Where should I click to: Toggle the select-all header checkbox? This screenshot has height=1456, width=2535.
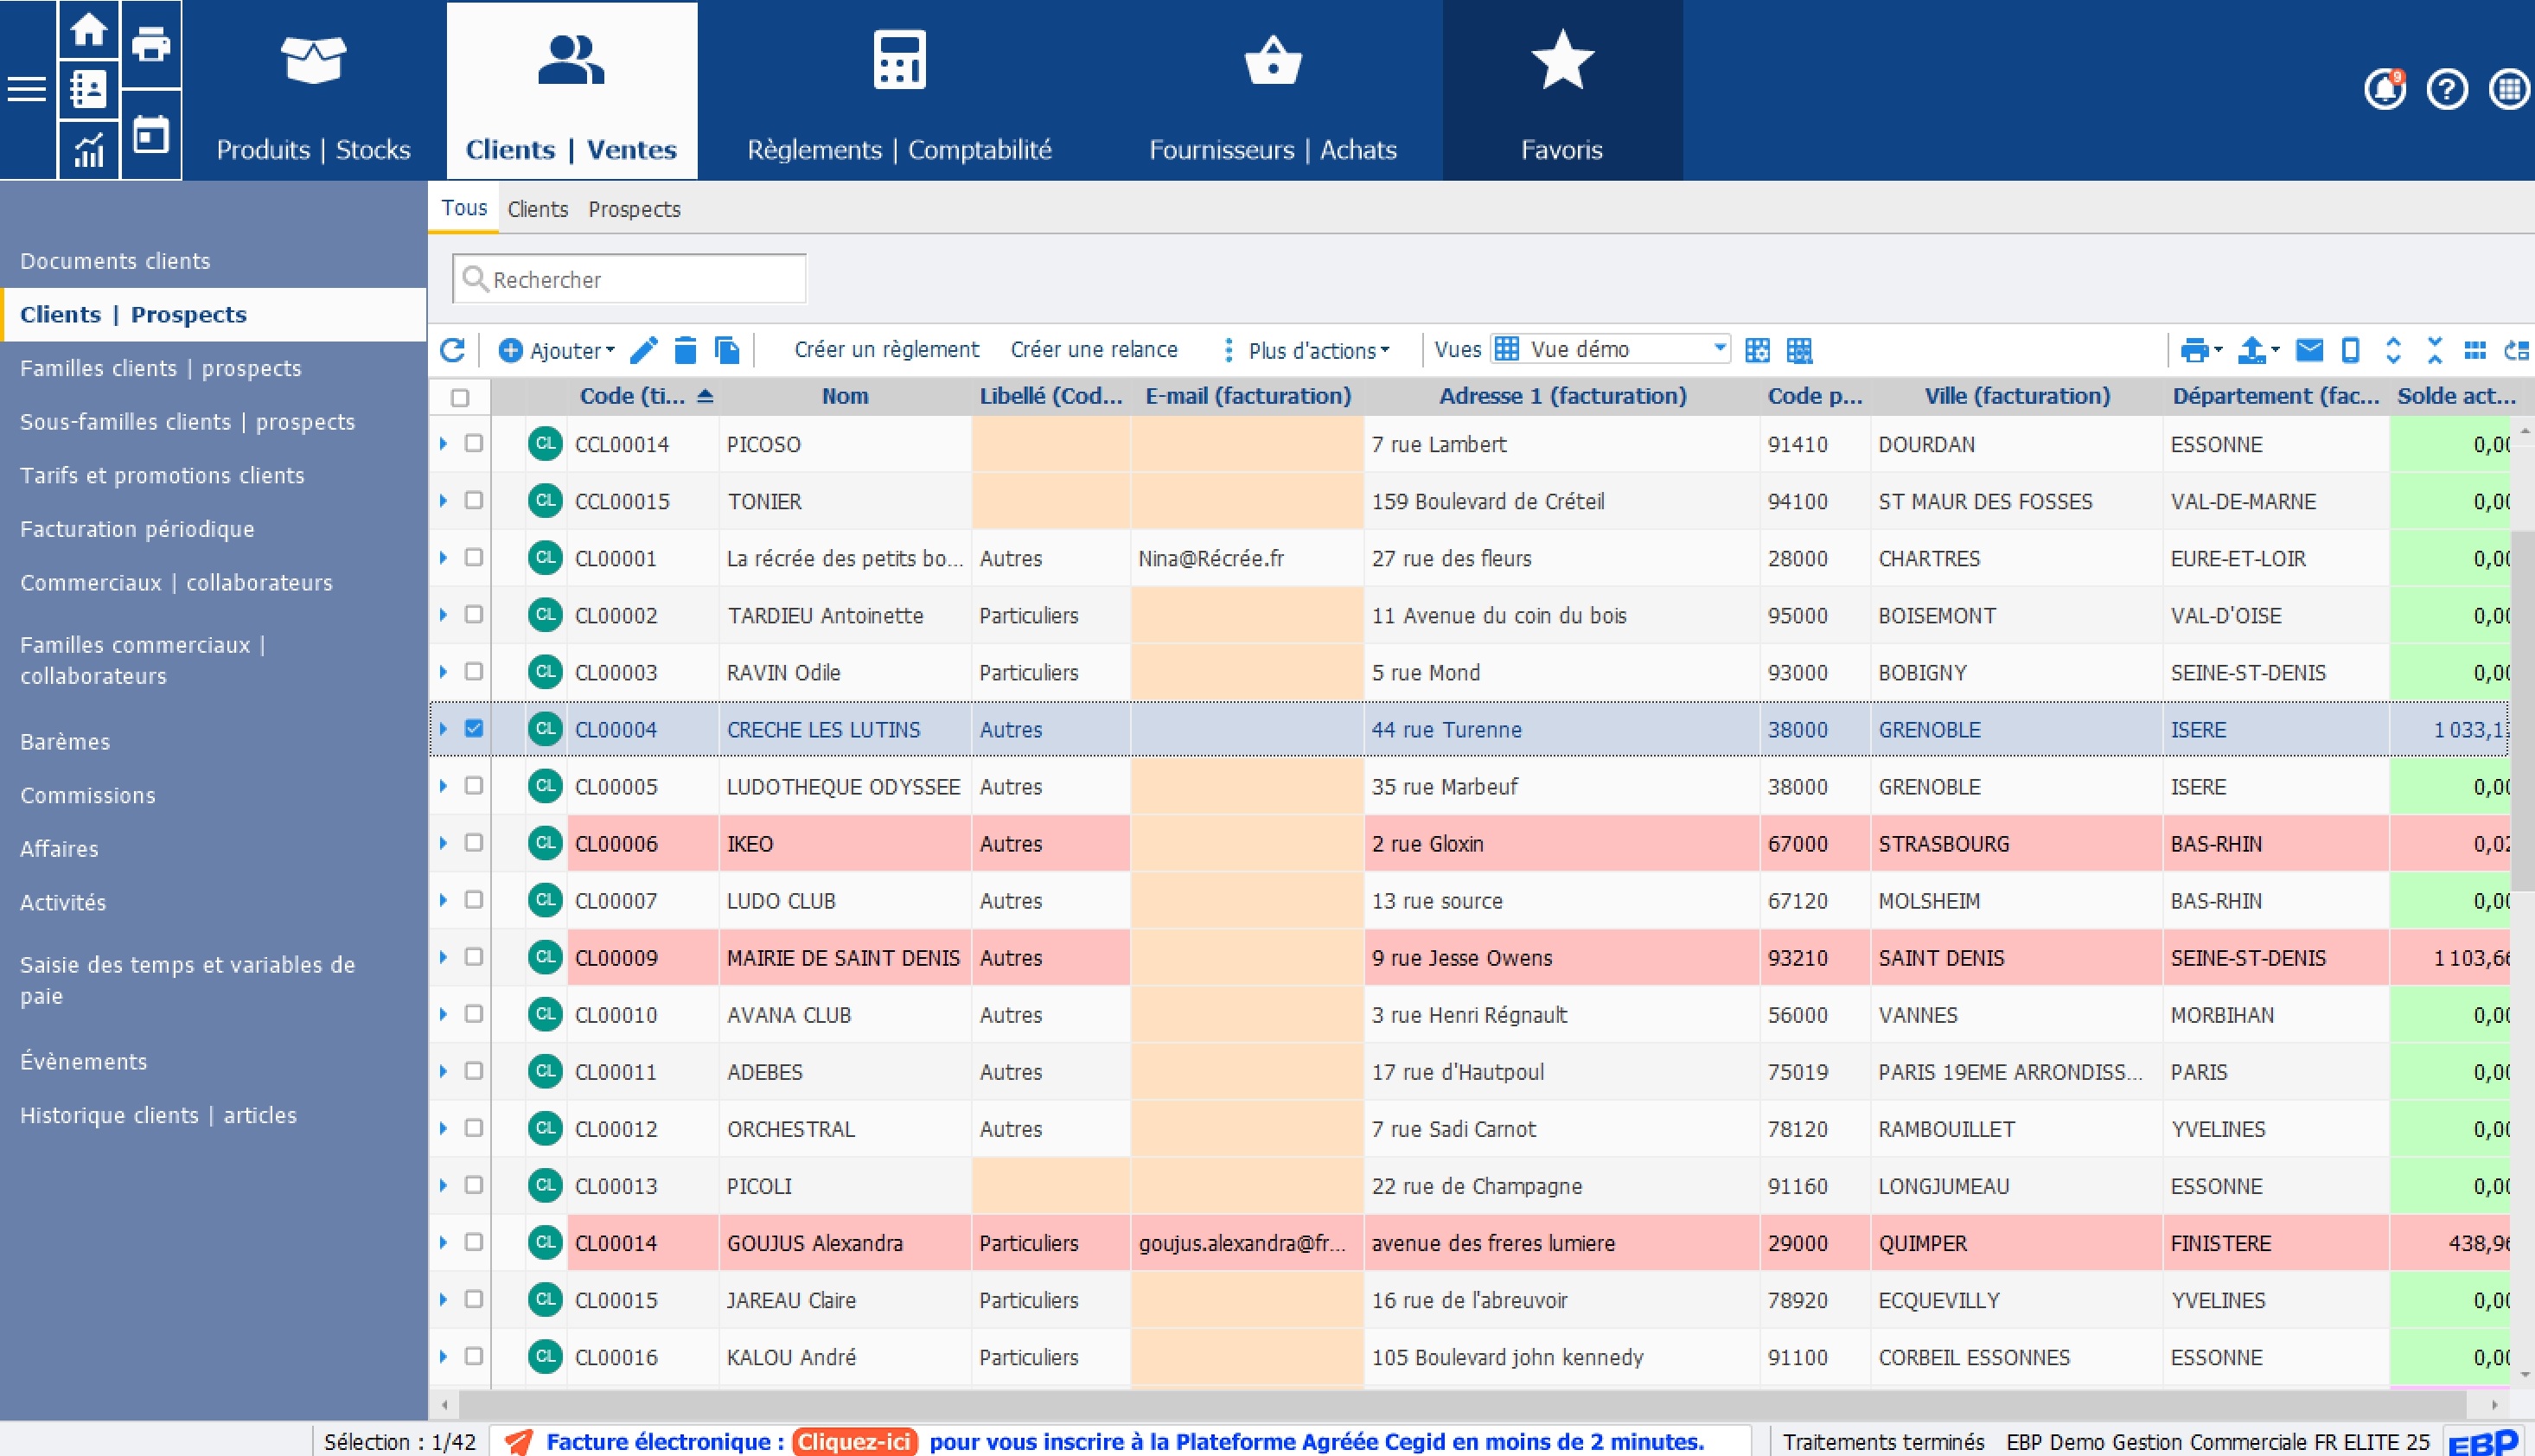point(460,398)
